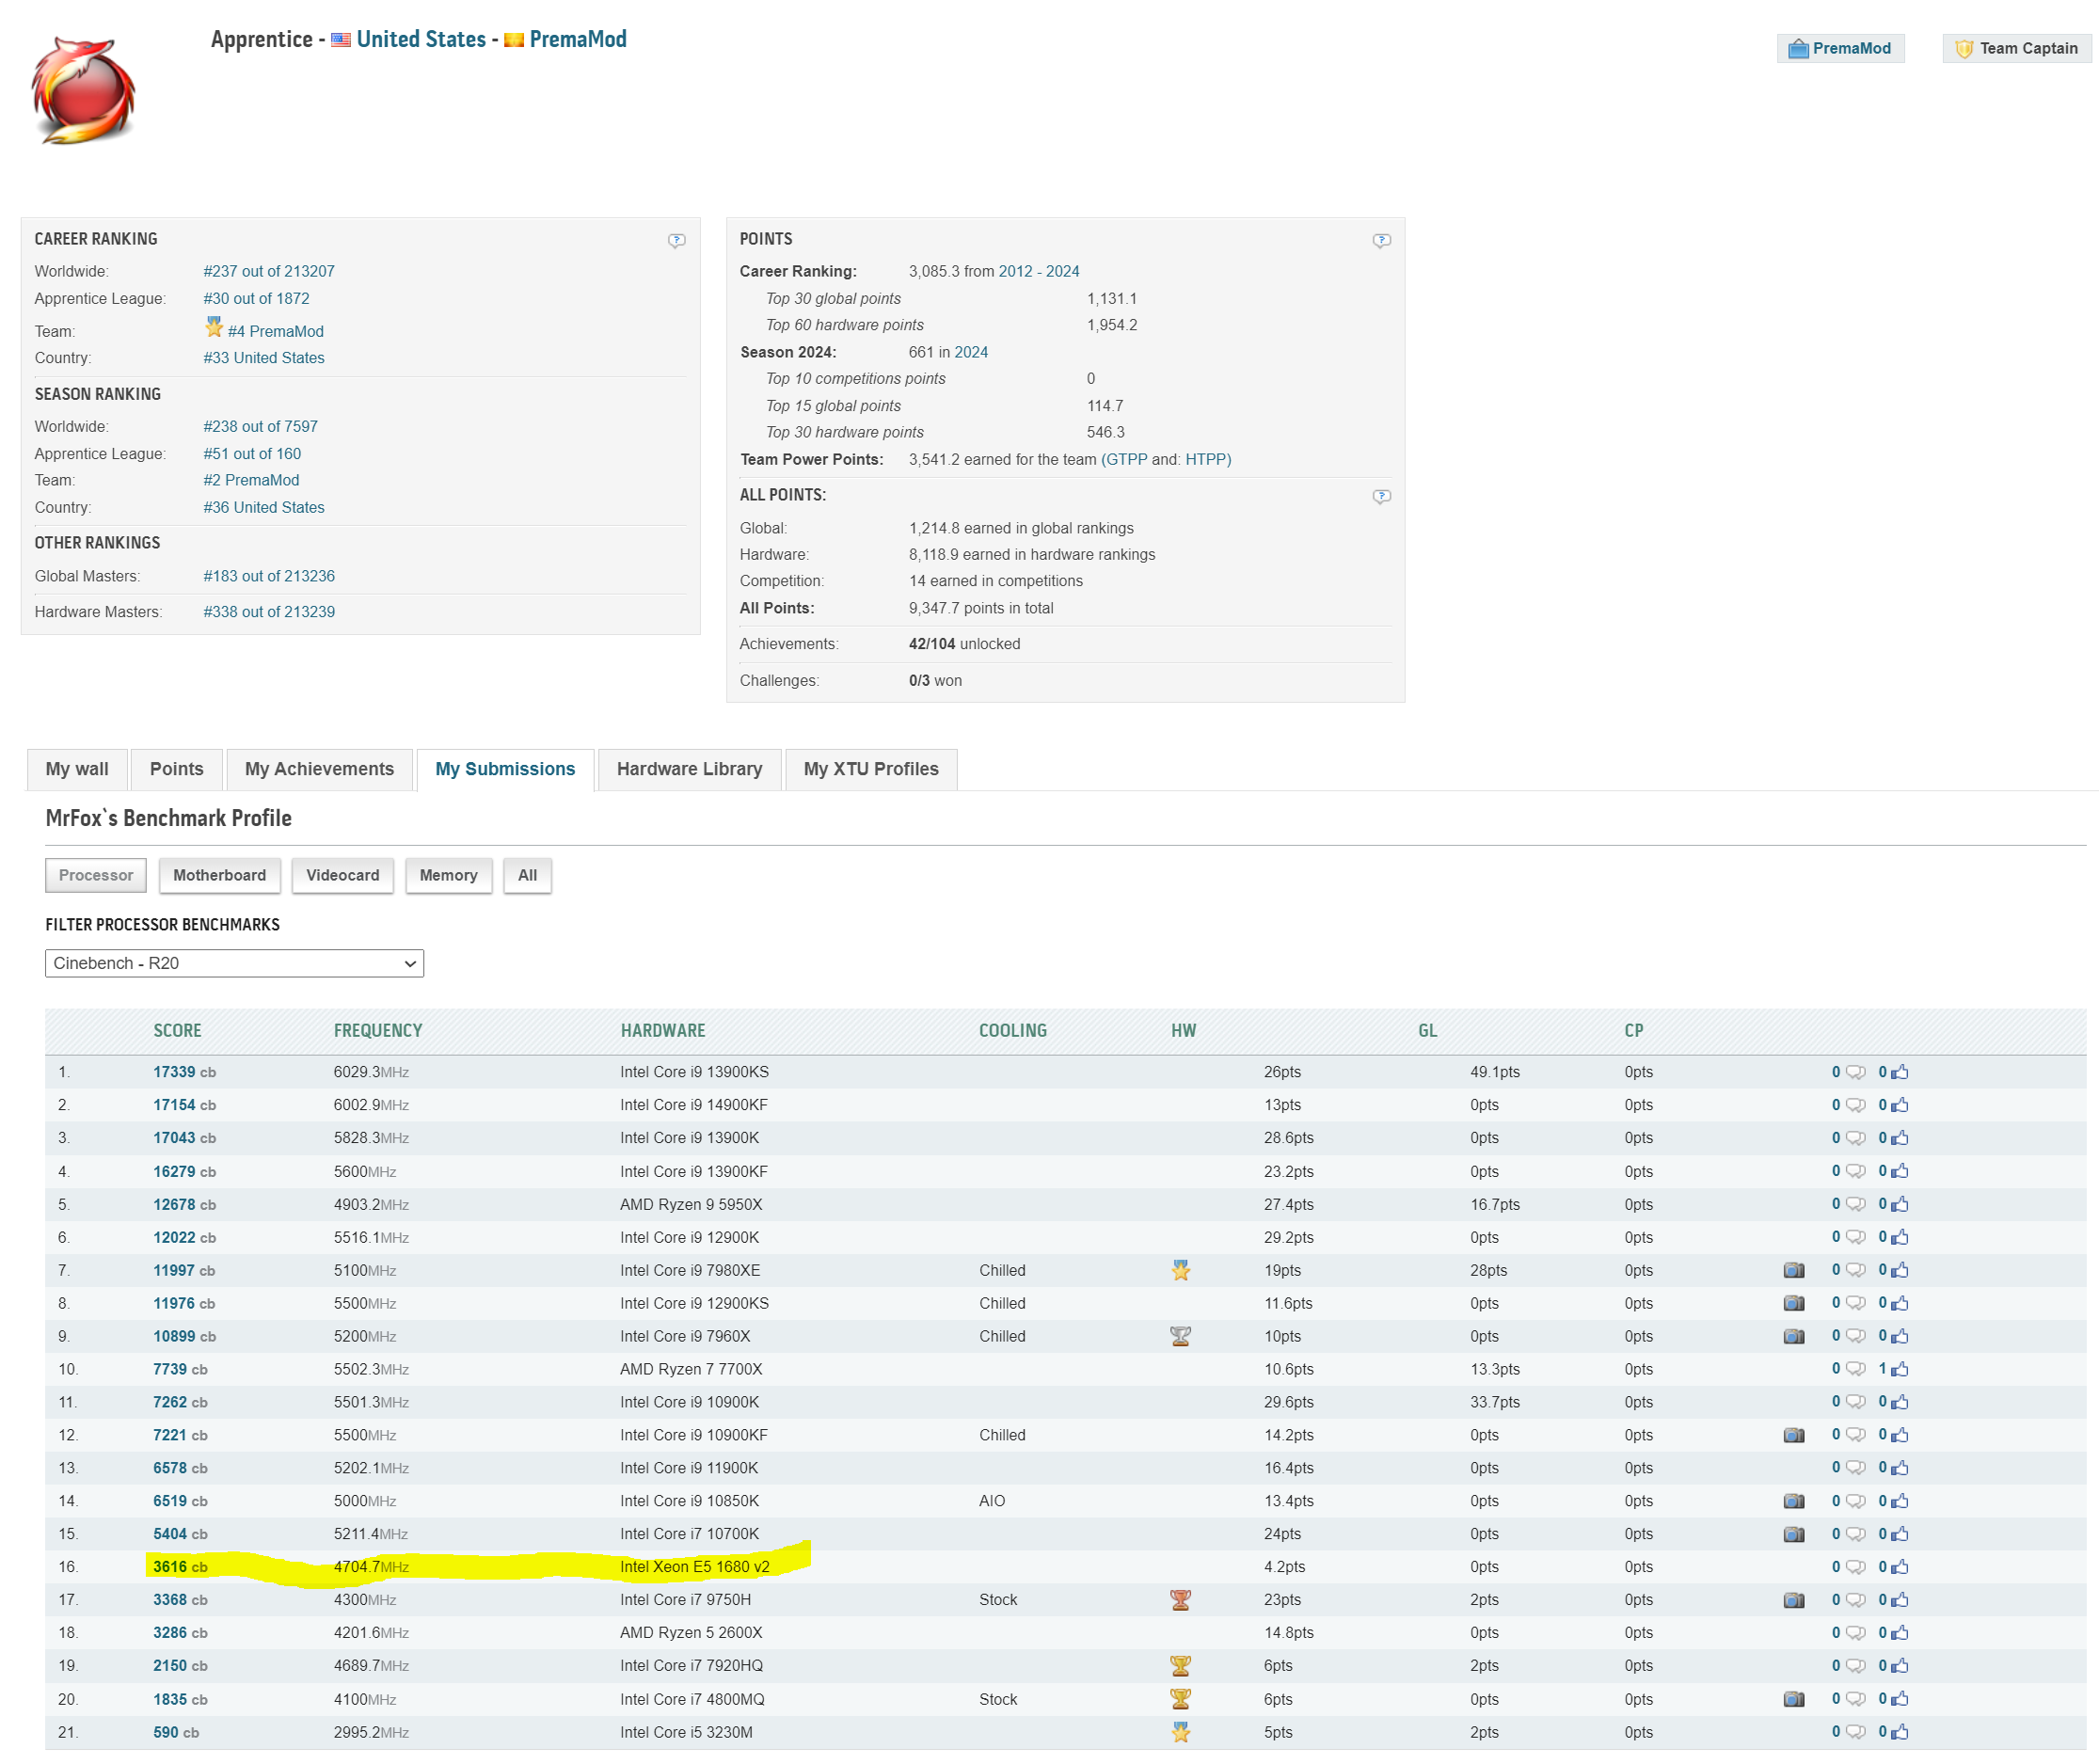
Task: Open Apprentice League #30 out of 1872
Action: [x=256, y=298]
